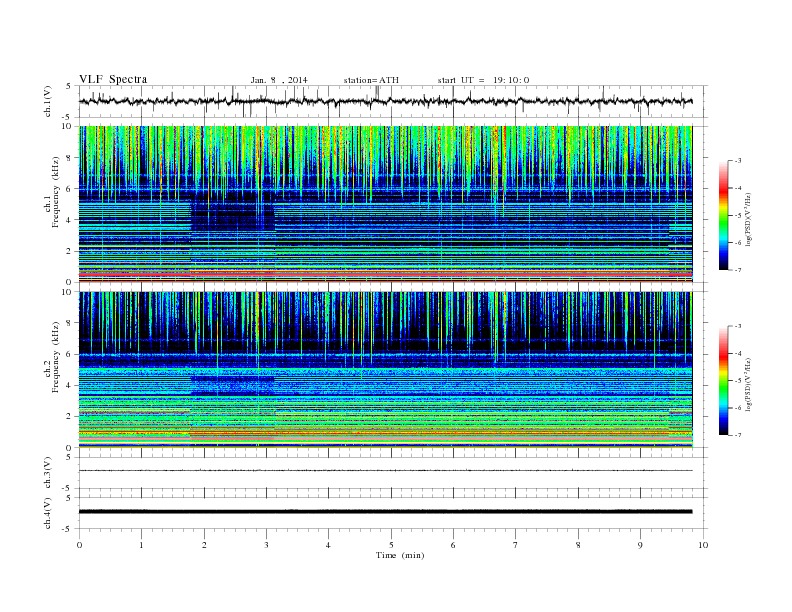
Task: Click the time axis tick label '0'
Action: pyautogui.click(x=79, y=545)
